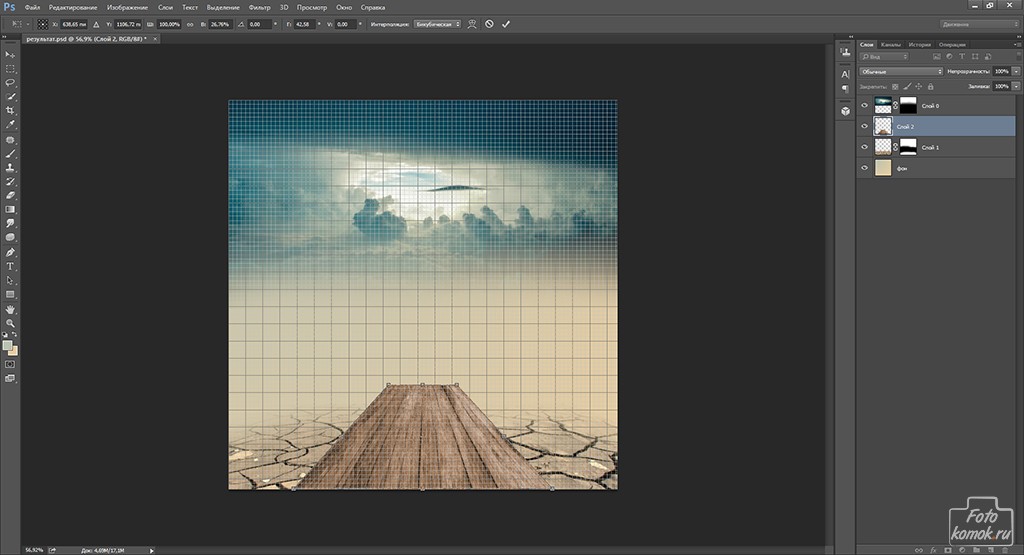Viewport: 1024px width, 555px height.
Task: Click the foreground color swatch
Action: point(8,345)
